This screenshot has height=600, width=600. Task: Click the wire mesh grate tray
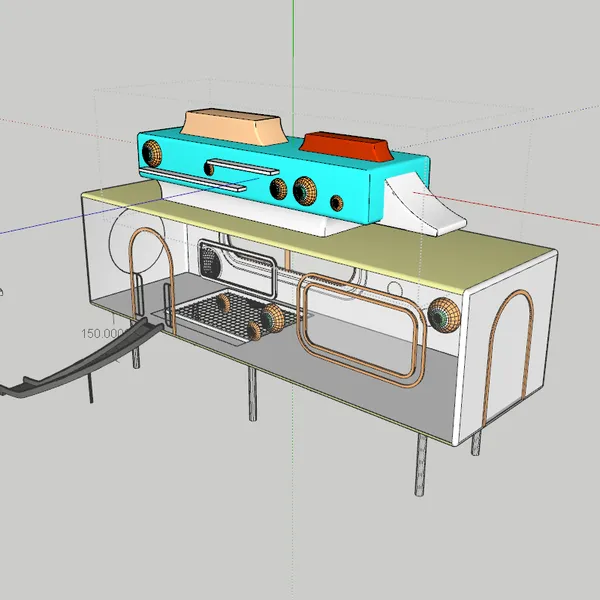pyautogui.click(x=232, y=315)
